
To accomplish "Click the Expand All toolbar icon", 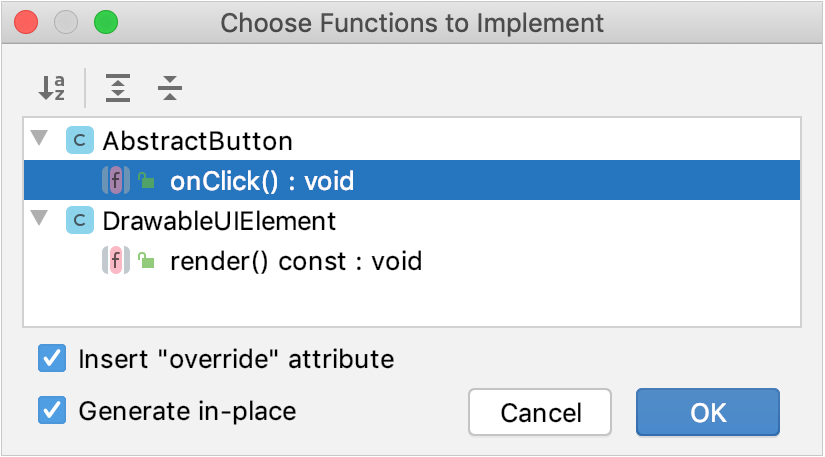I will pyautogui.click(x=119, y=88).
